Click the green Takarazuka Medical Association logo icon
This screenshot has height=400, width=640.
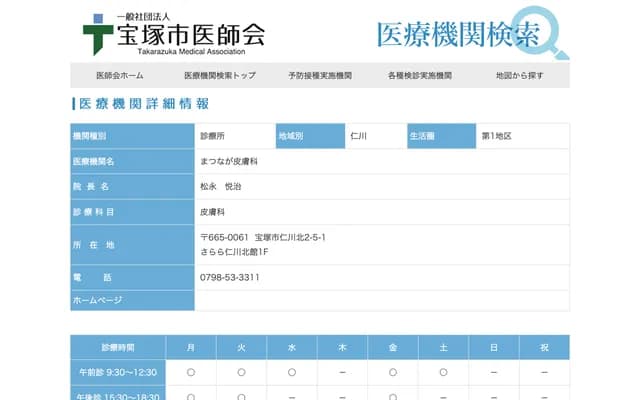click(x=98, y=33)
